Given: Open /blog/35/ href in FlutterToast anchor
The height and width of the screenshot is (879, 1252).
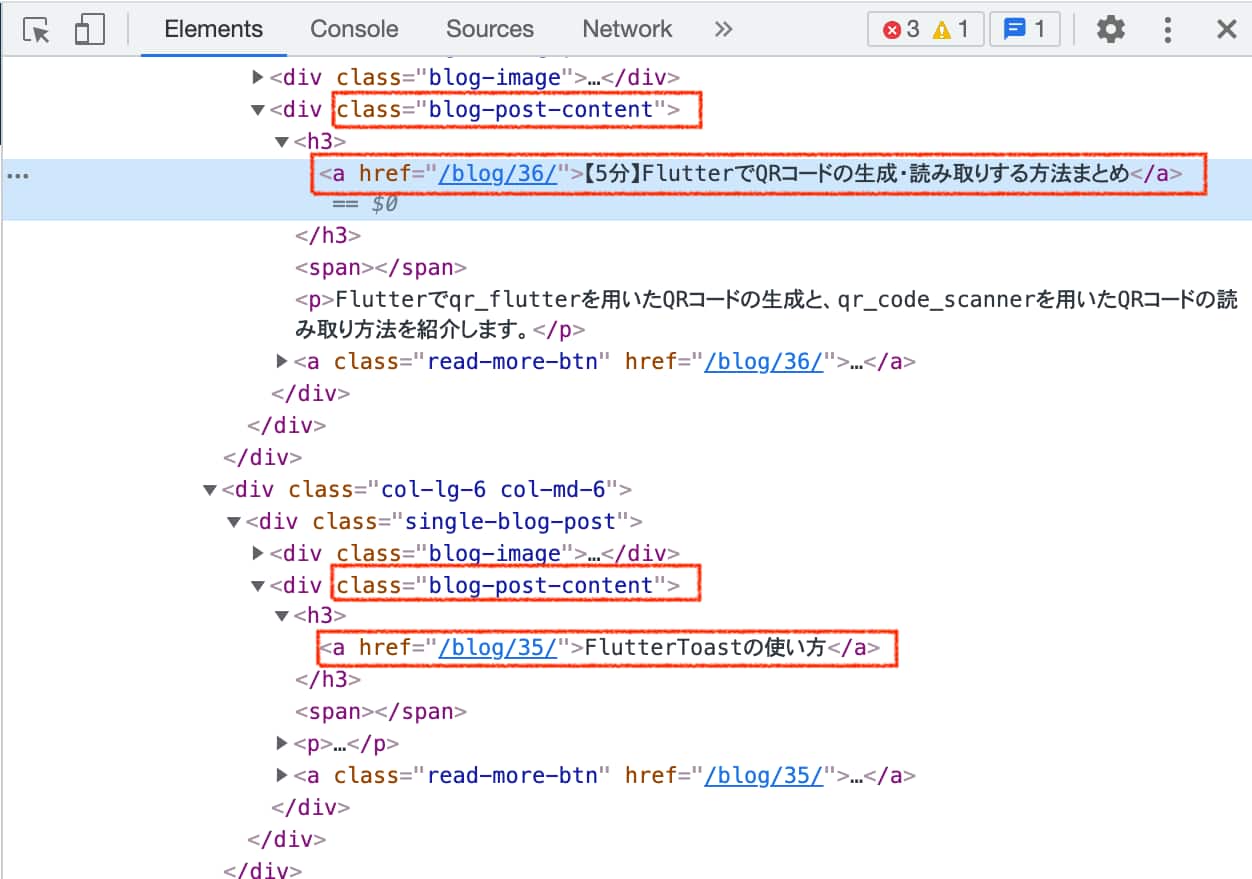Looking at the screenshot, I should (498, 648).
